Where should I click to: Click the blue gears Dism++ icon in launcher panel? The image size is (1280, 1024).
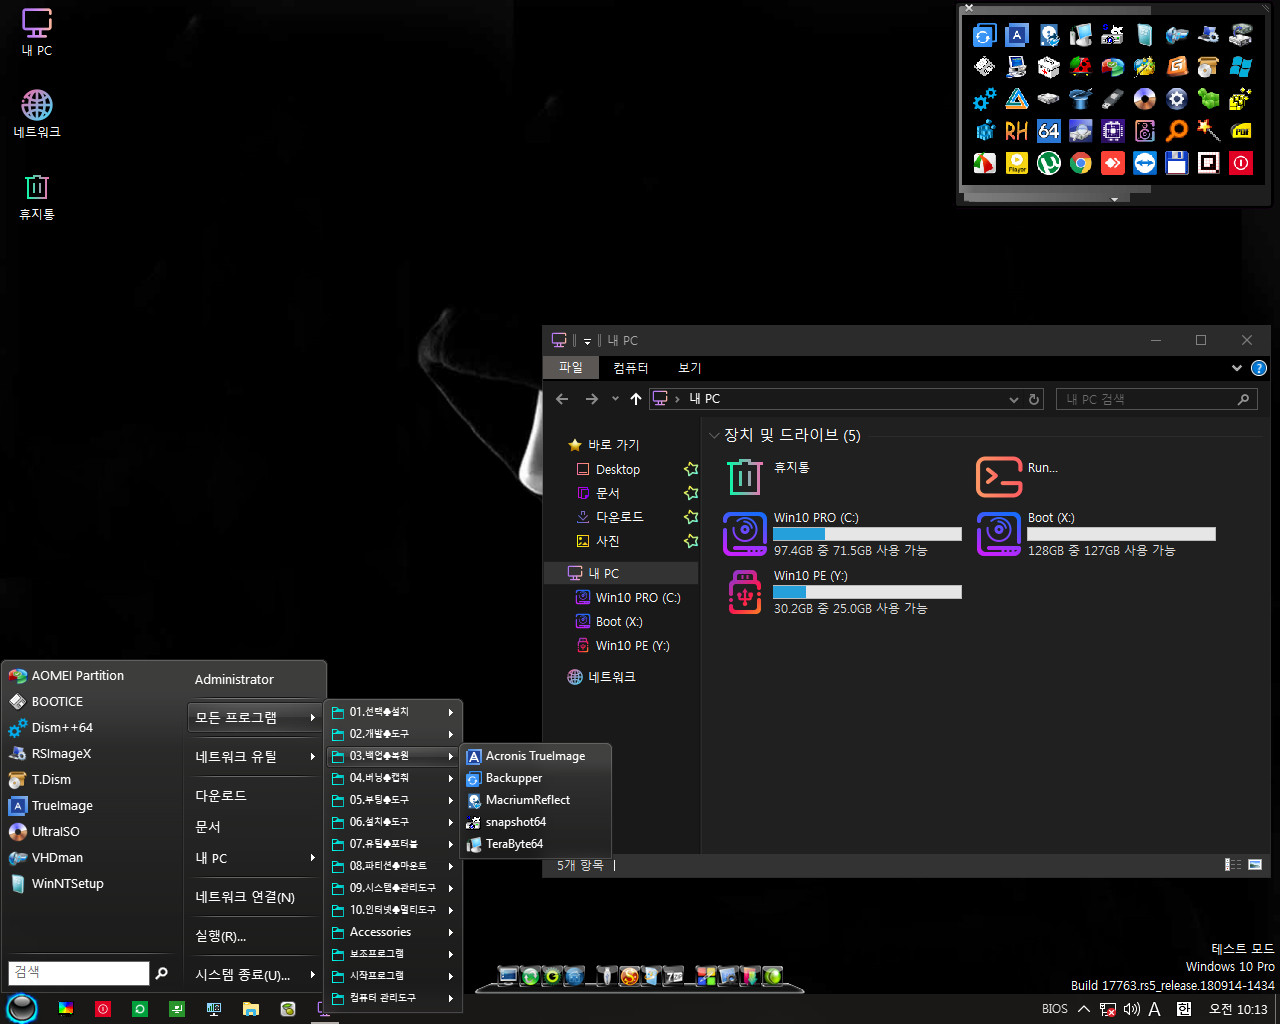click(x=985, y=99)
